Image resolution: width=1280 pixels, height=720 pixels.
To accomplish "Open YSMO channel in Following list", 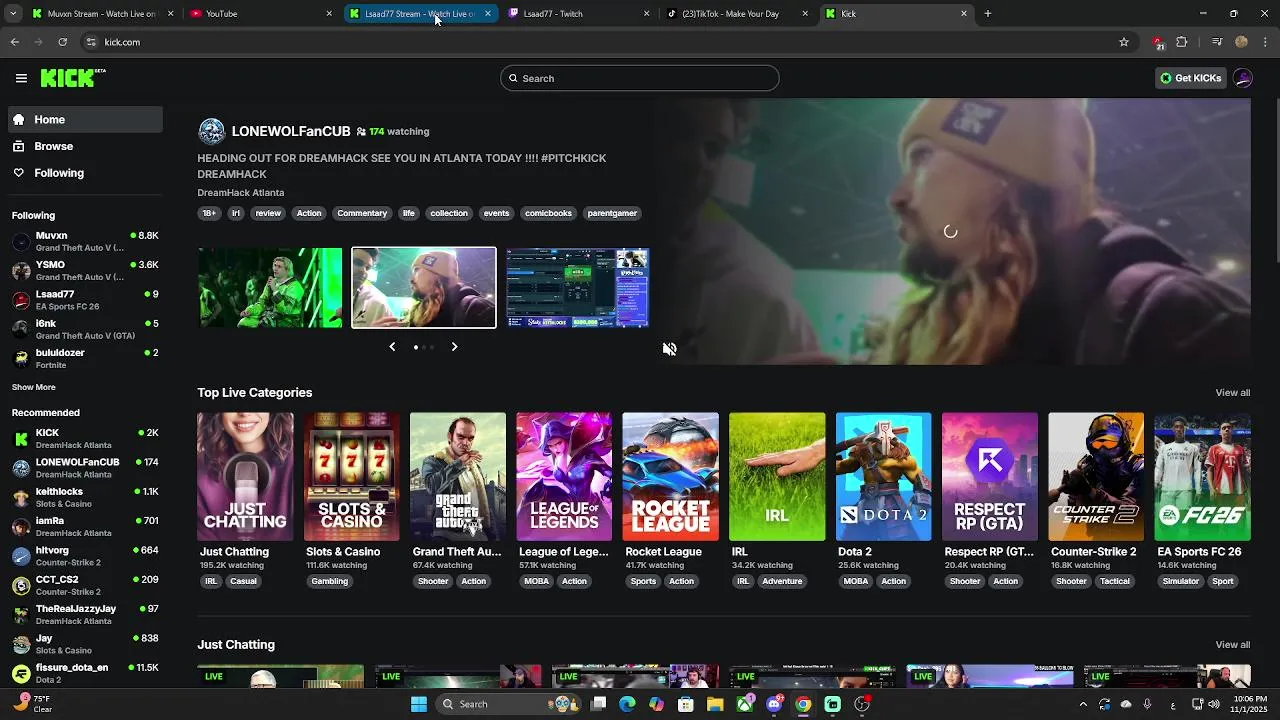I will (85, 270).
